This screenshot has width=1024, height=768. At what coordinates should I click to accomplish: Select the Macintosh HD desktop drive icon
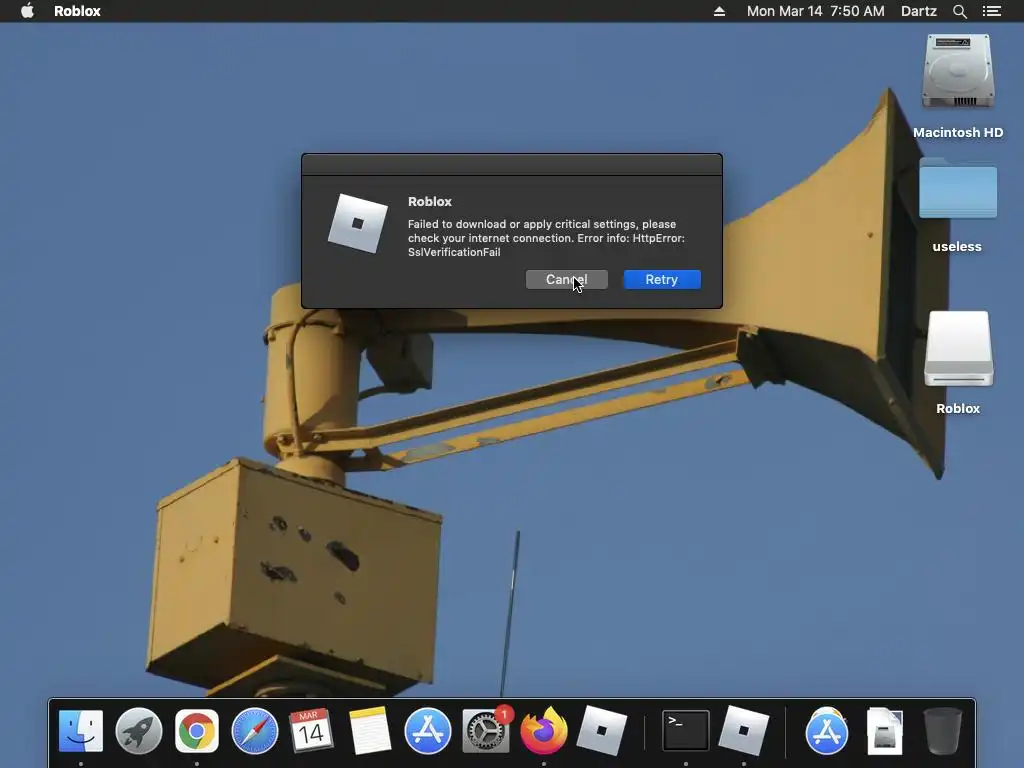(958, 72)
